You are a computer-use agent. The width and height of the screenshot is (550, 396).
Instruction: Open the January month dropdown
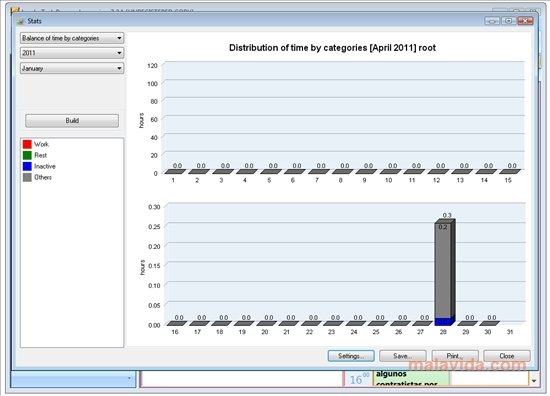[x=72, y=68]
